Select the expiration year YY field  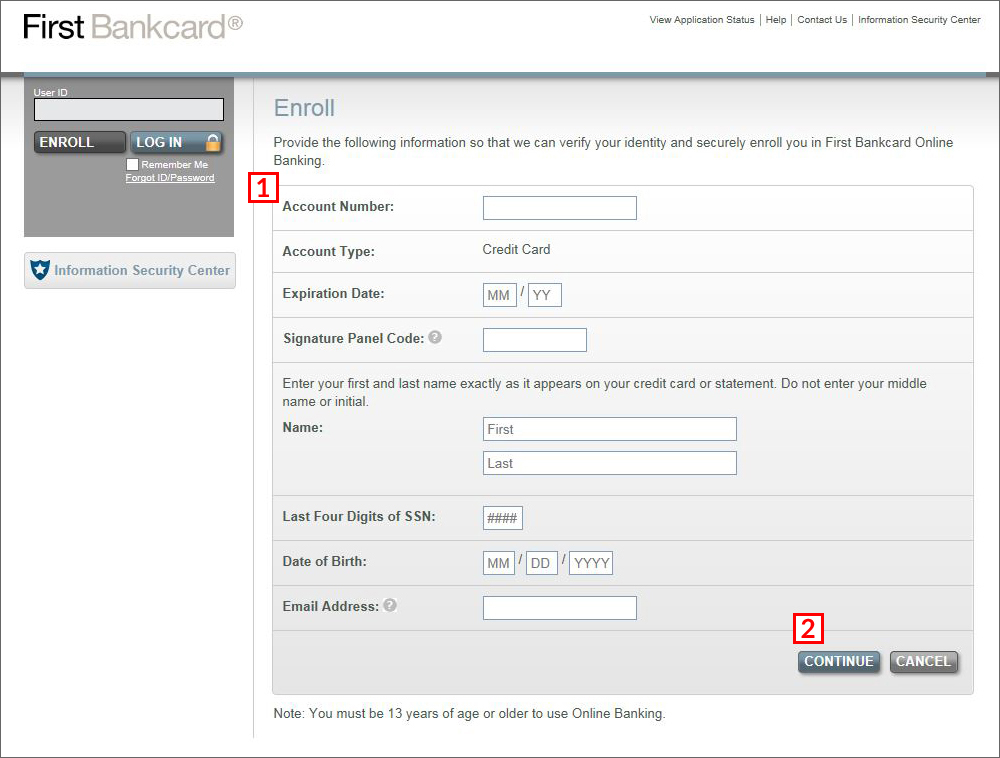click(545, 295)
